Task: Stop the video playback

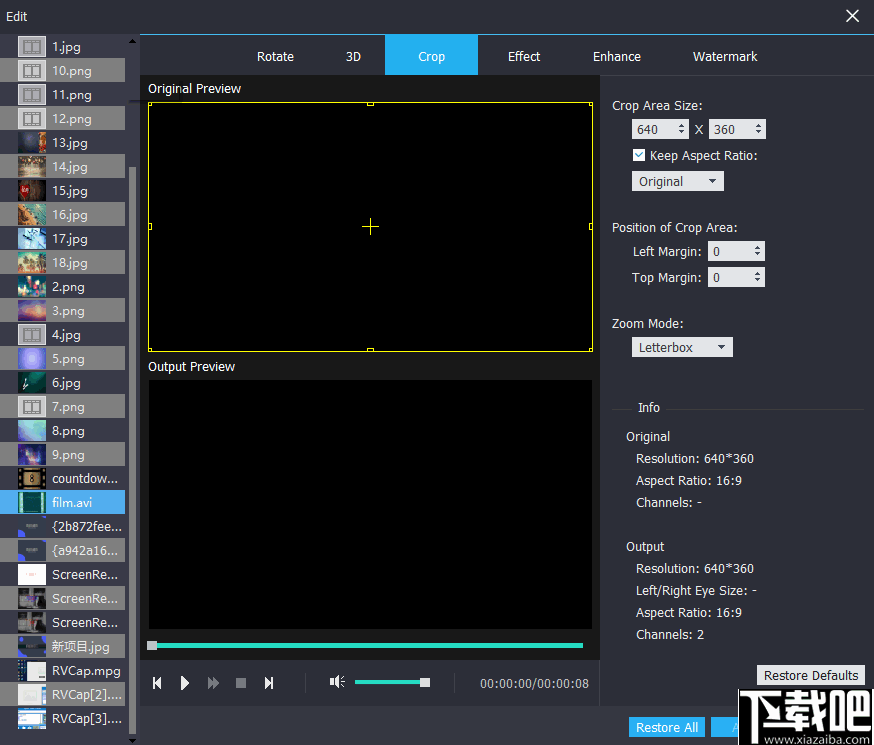Action: 240,682
